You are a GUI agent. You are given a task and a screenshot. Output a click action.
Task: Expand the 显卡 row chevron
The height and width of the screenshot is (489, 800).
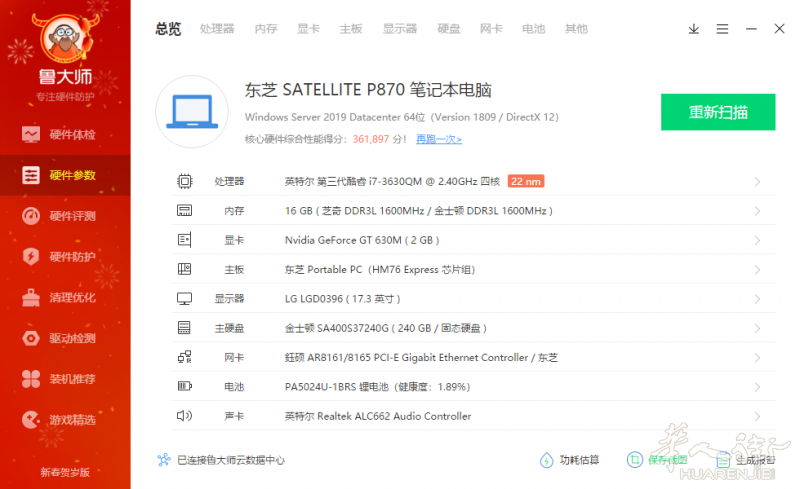(757, 240)
